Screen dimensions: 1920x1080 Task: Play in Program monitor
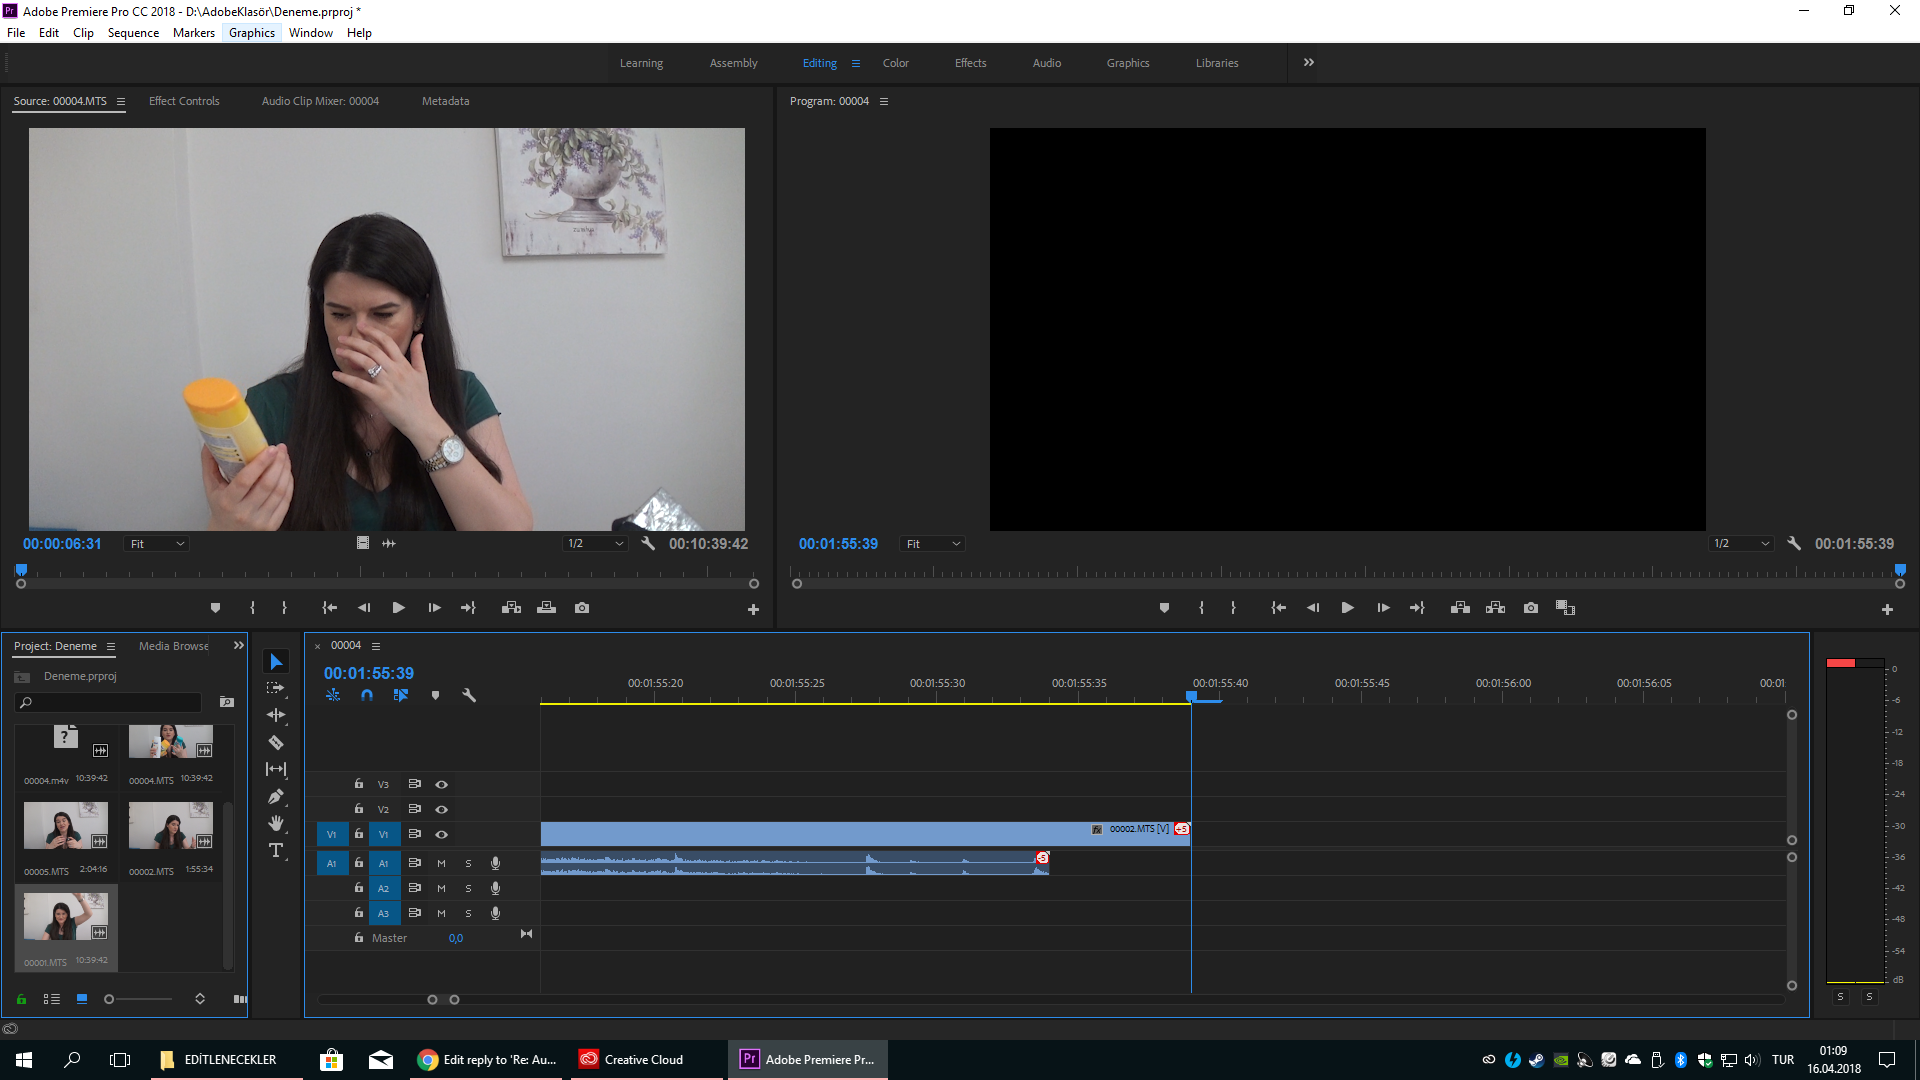coord(1348,608)
